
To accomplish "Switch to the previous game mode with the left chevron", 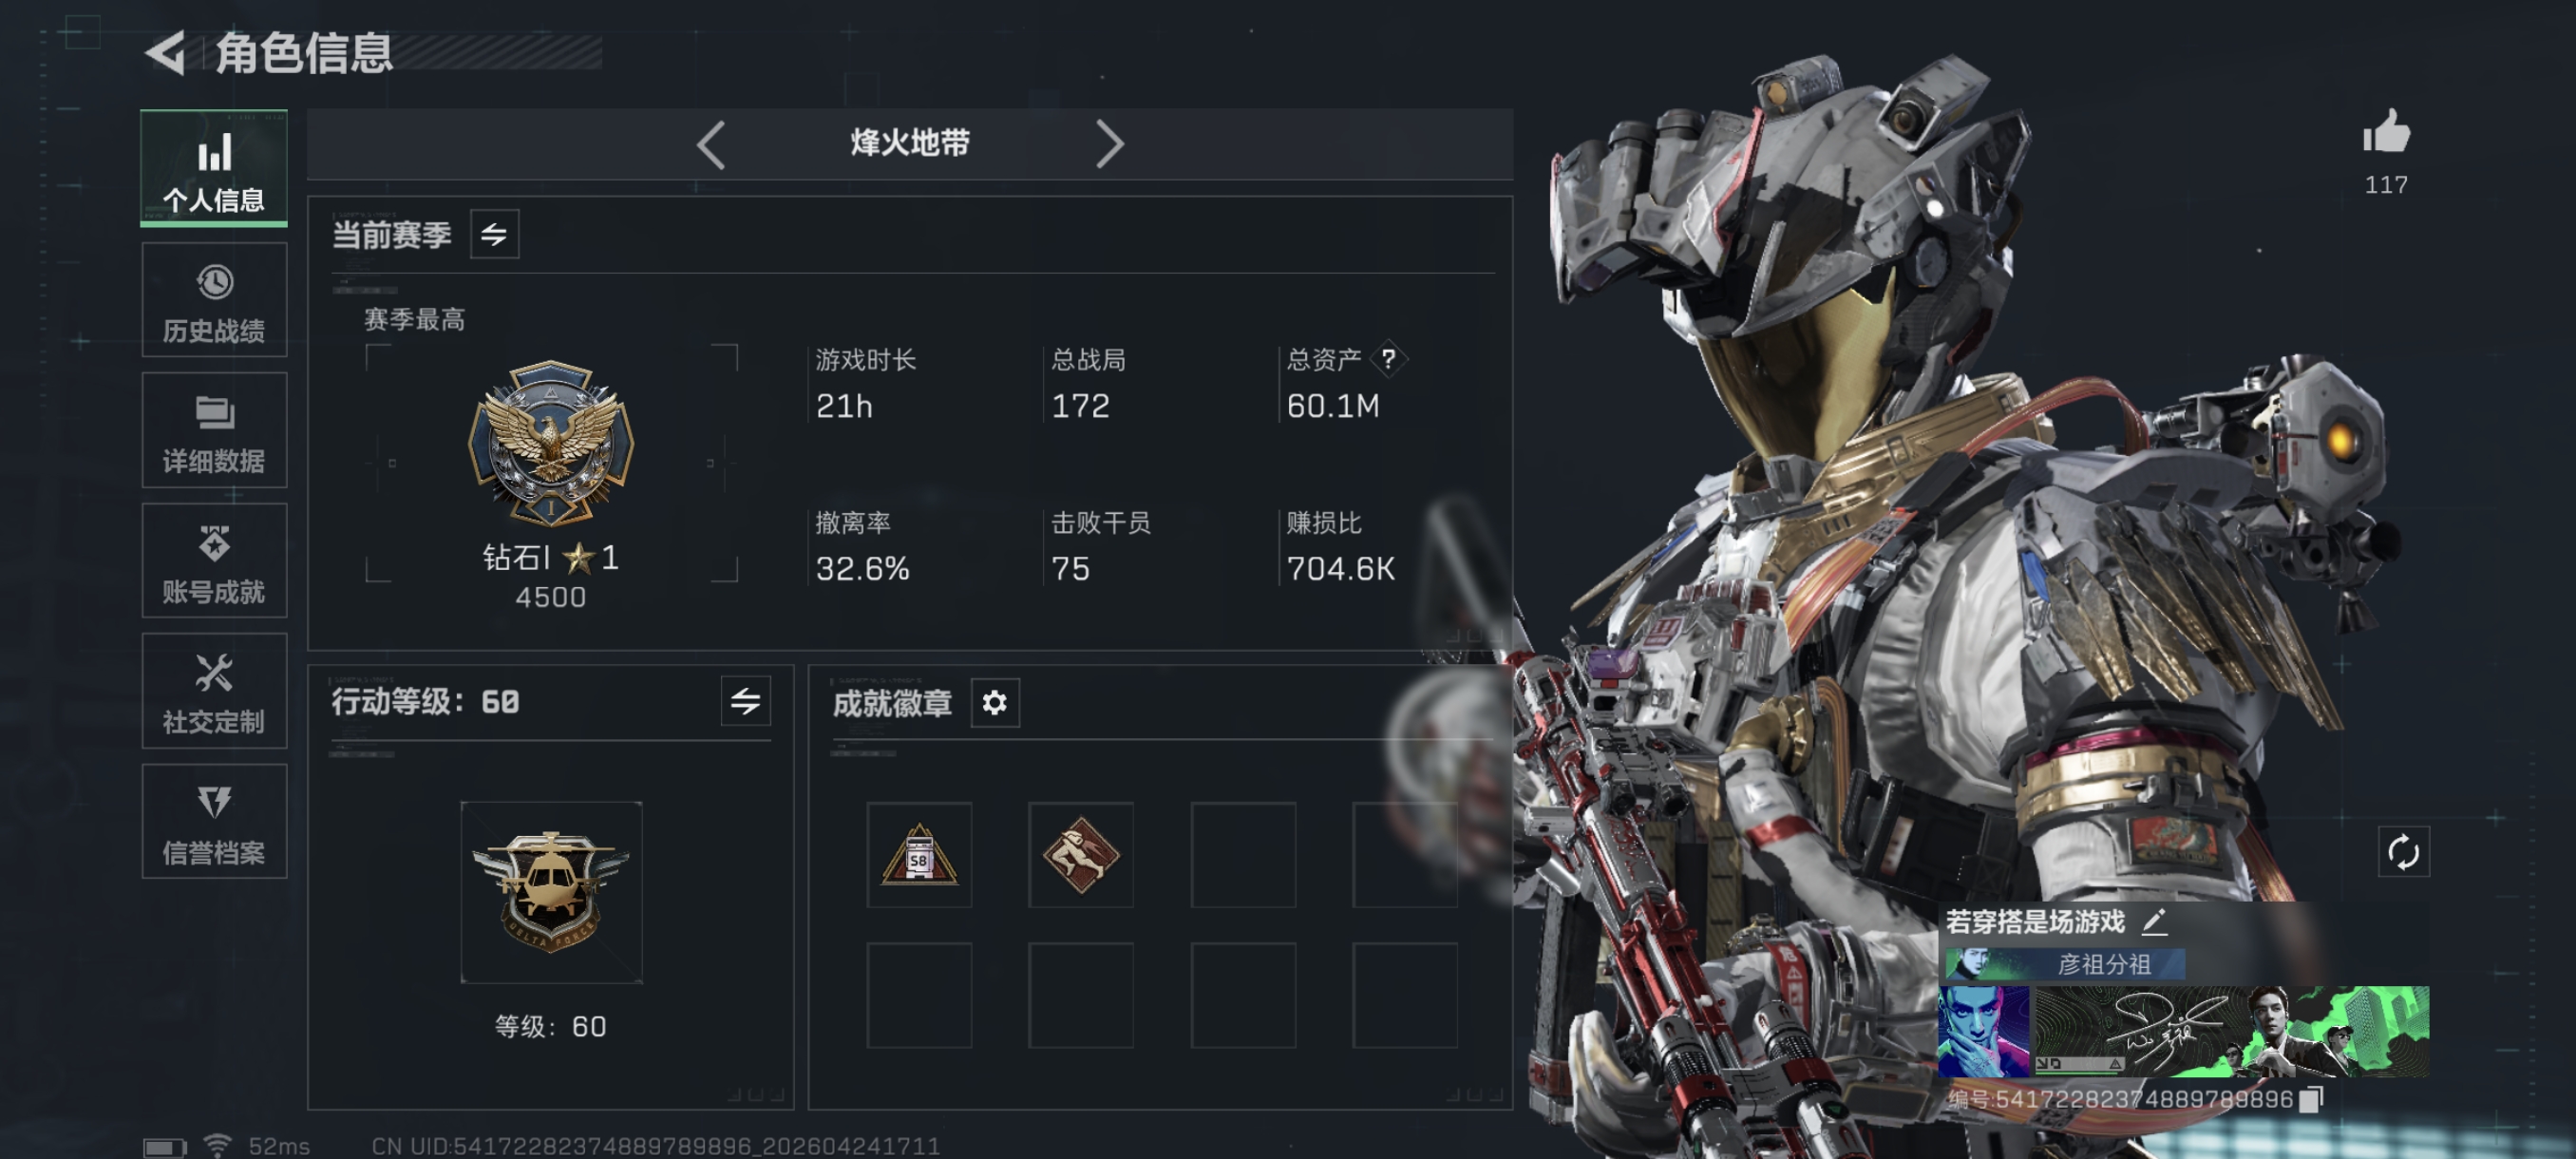I will [x=711, y=145].
